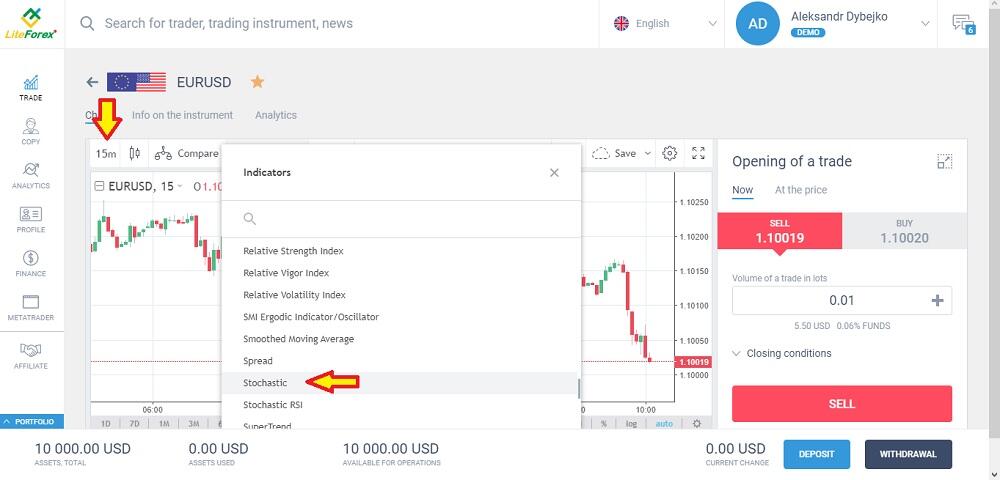Viewport: 1000px width, 480px height.
Task: Click the Compare instruments toolbar button
Action: coord(186,153)
